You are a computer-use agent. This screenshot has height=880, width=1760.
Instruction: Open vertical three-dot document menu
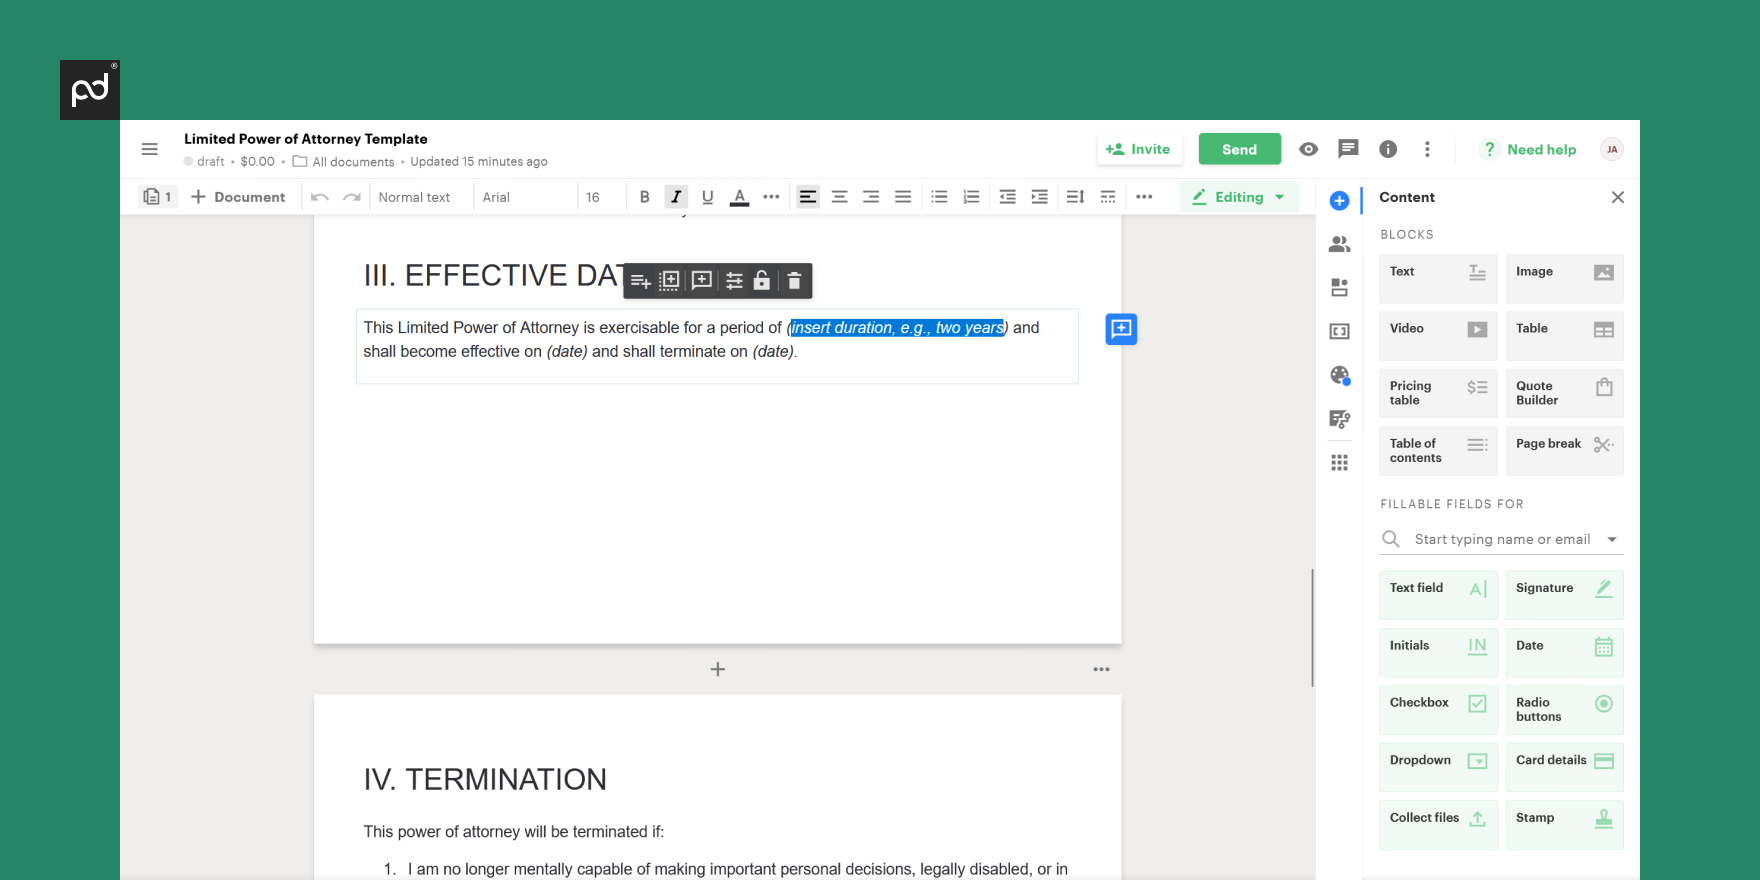(1427, 149)
